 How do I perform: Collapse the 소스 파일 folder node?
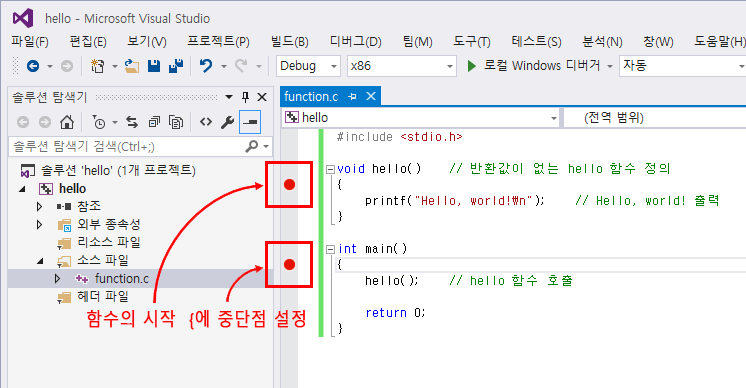(40, 261)
